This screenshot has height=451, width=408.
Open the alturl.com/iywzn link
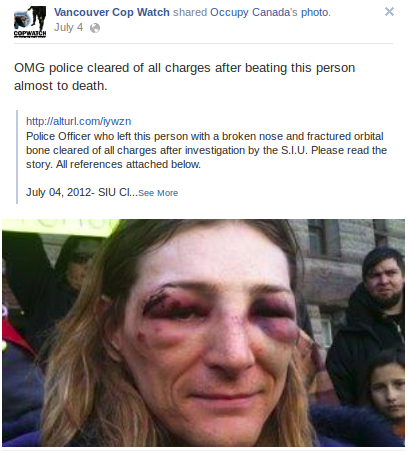79,121
